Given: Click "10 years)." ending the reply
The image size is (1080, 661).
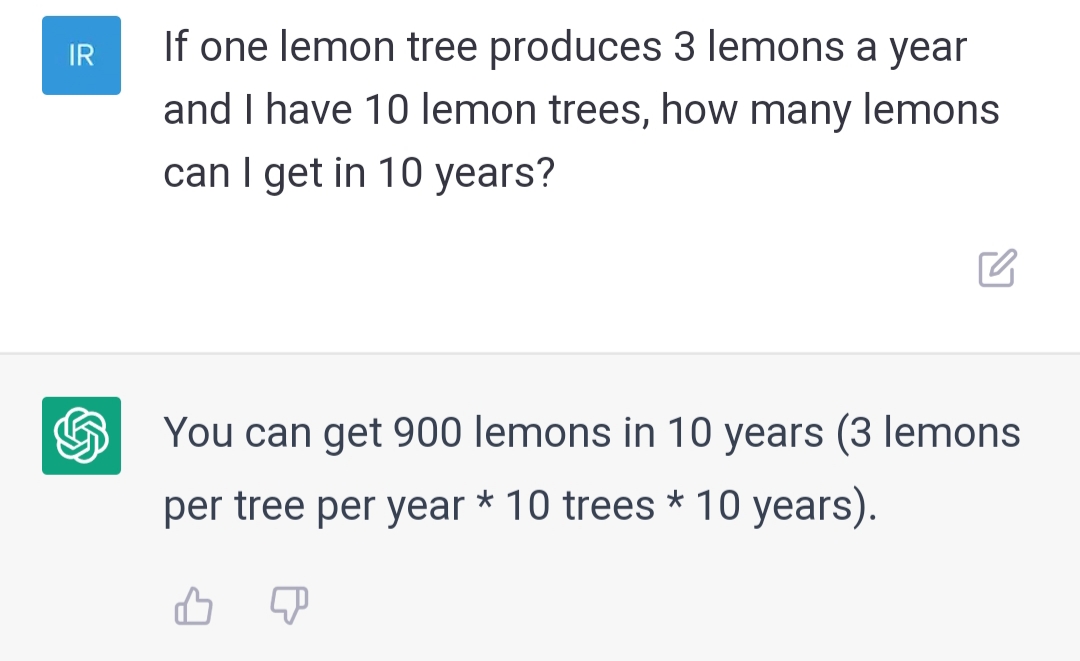Looking at the screenshot, I should pos(786,507).
